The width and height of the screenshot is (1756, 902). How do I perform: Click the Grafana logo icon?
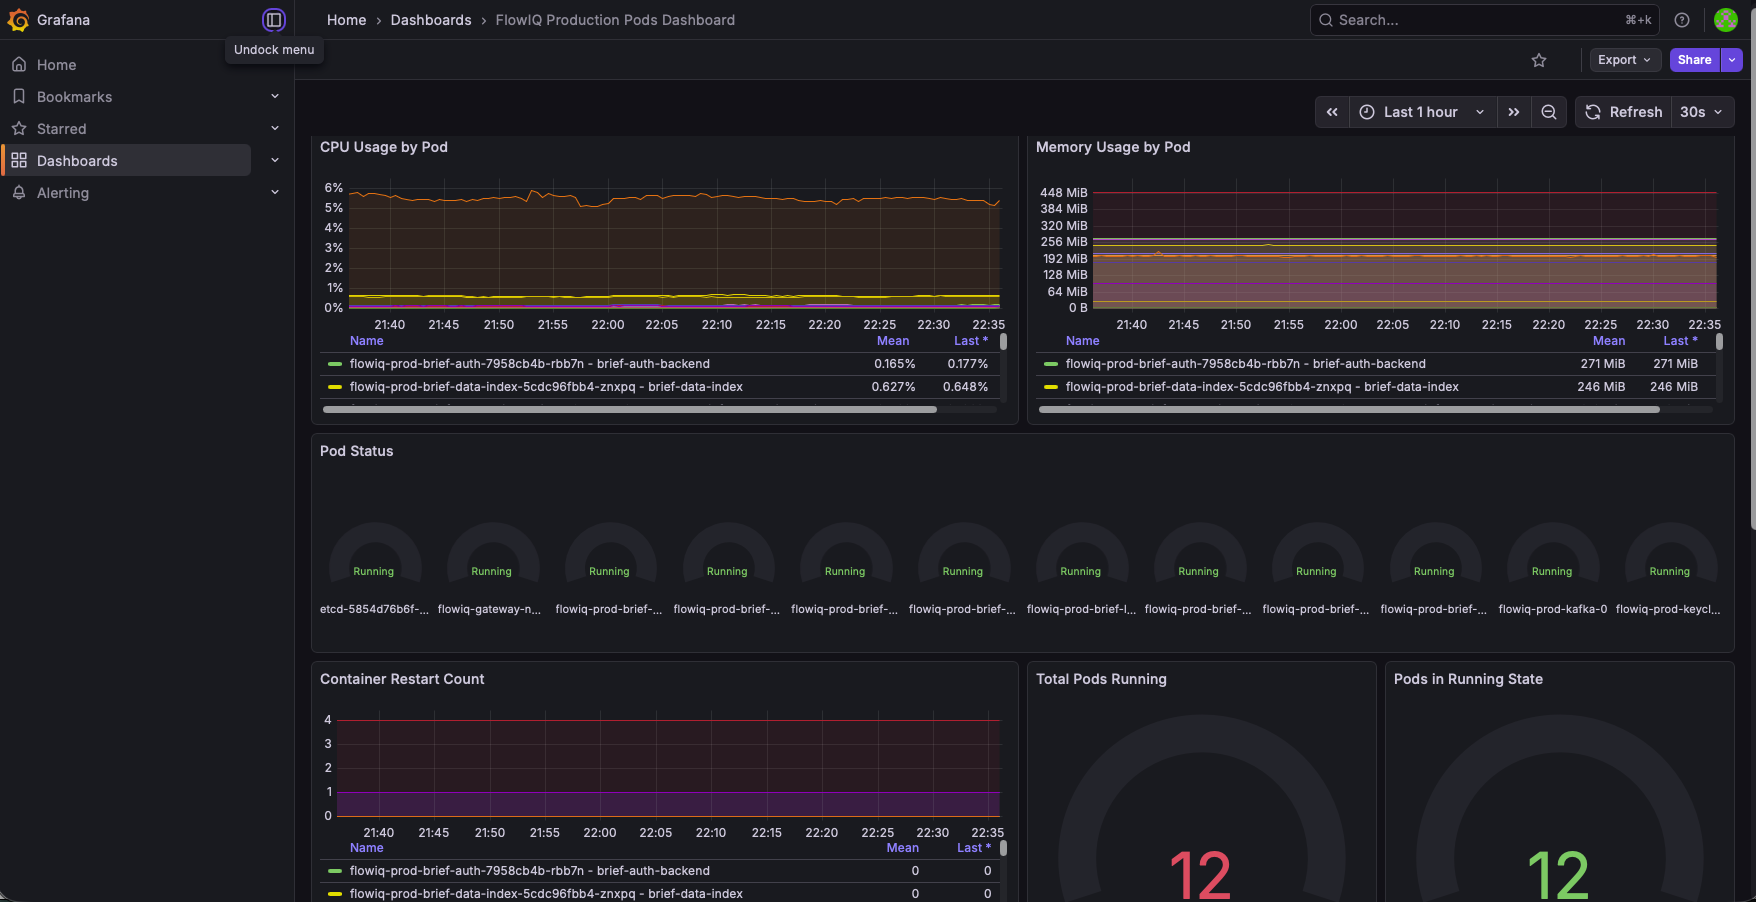[x=18, y=20]
